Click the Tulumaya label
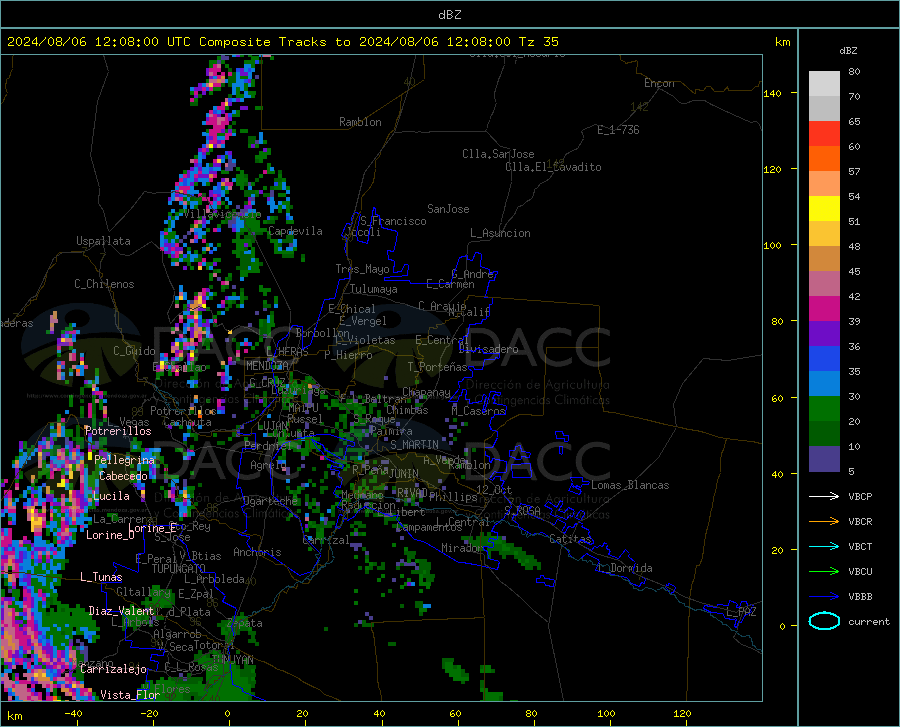The height and width of the screenshot is (727, 900). [x=374, y=289]
